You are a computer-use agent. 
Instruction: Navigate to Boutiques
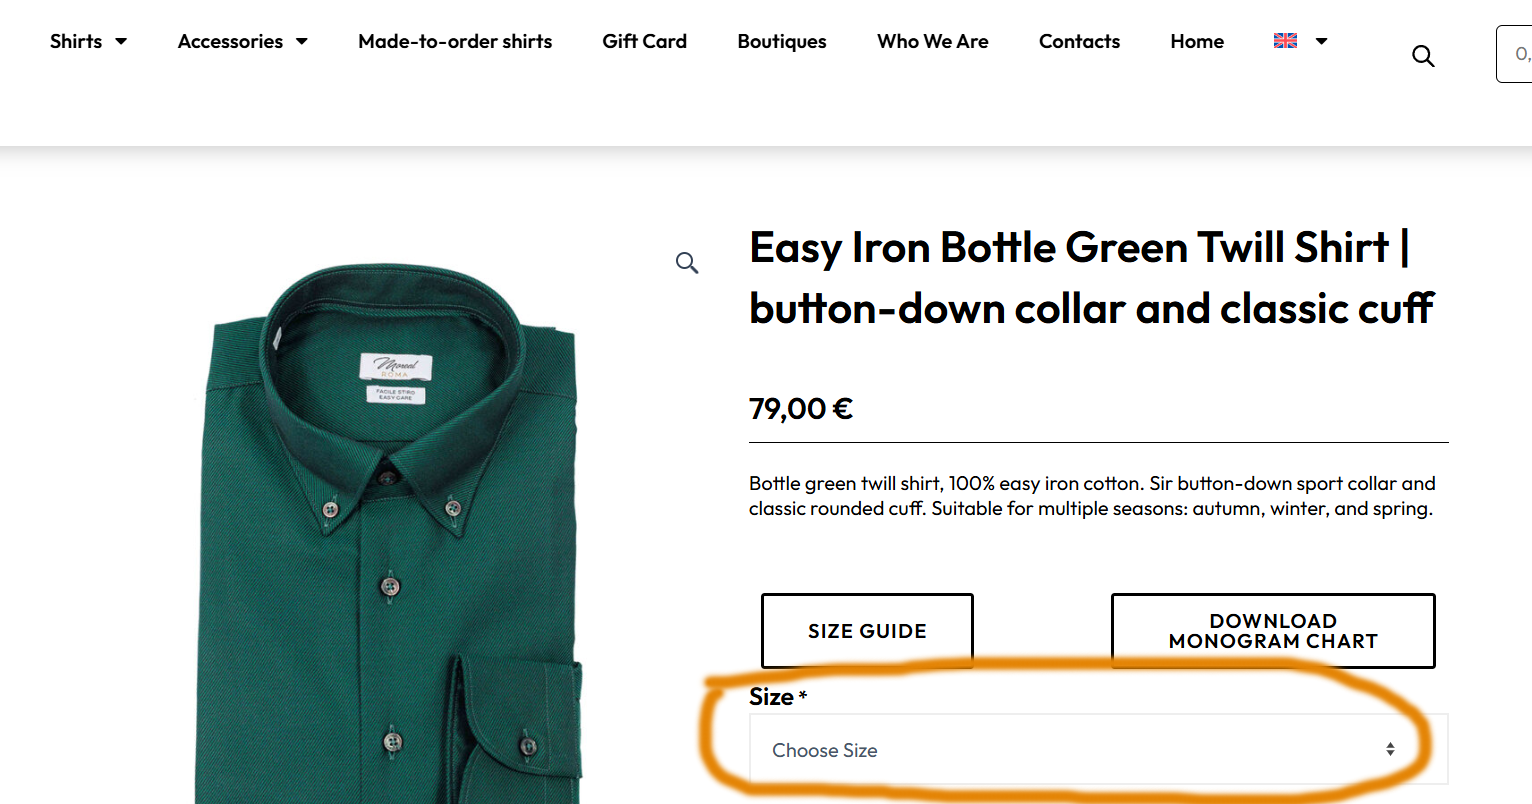click(782, 41)
